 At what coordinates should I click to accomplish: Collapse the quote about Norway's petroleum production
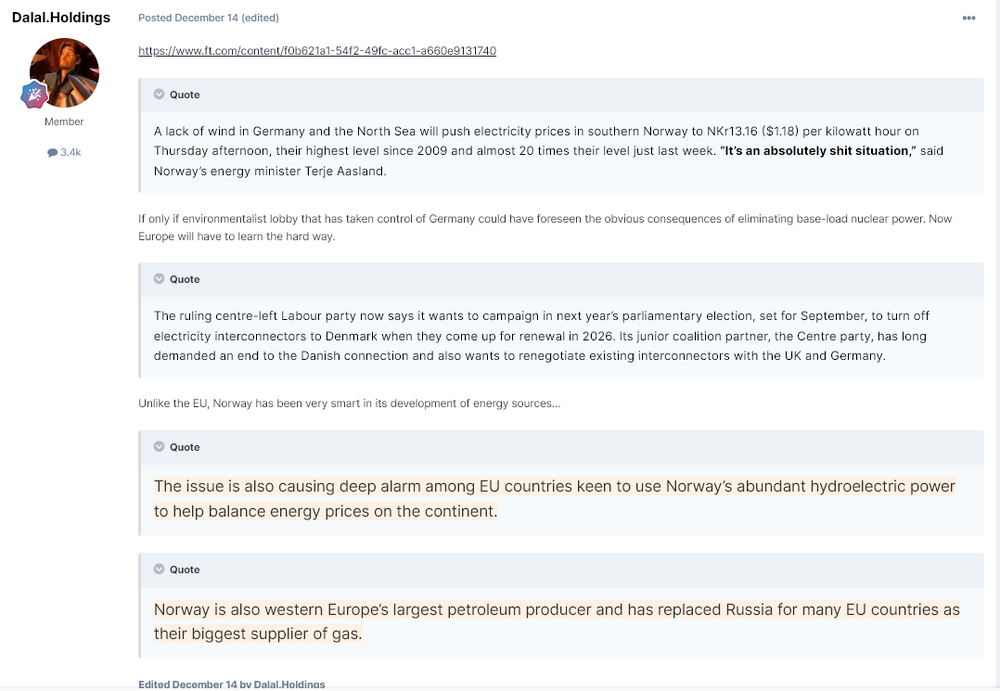click(159, 569)
